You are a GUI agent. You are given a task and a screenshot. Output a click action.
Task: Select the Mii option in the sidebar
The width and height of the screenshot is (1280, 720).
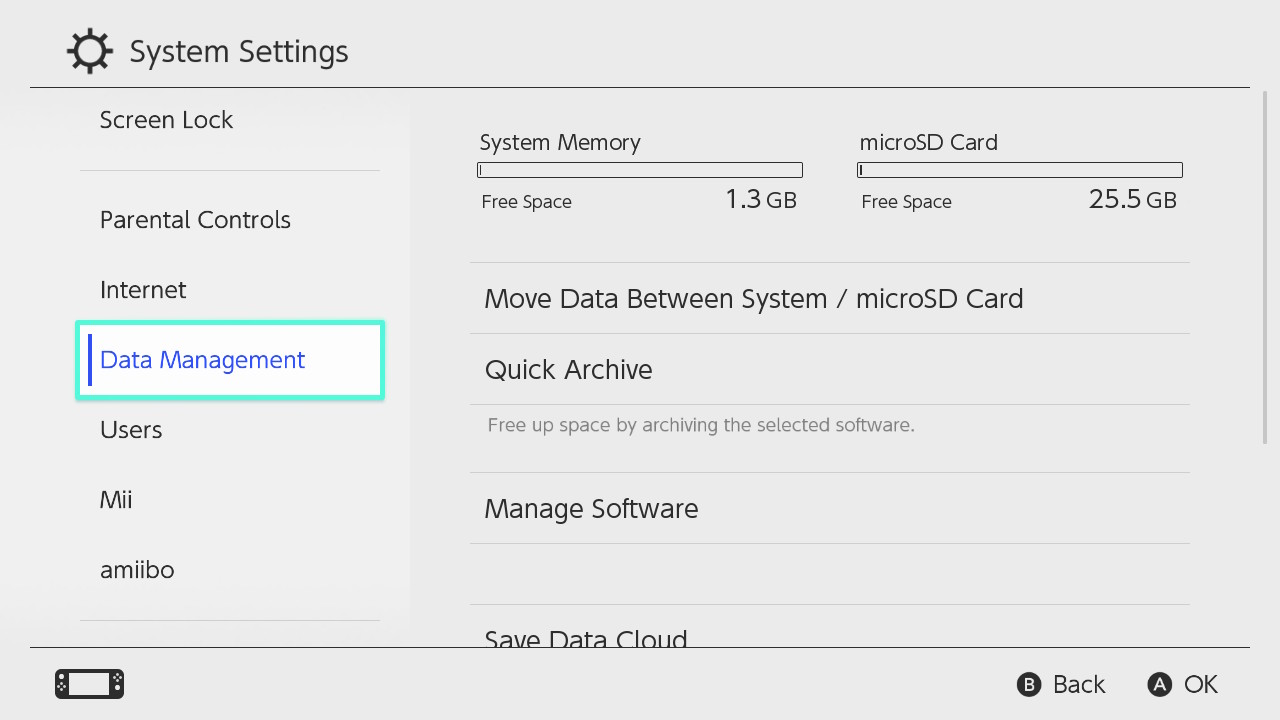[116, 500]
